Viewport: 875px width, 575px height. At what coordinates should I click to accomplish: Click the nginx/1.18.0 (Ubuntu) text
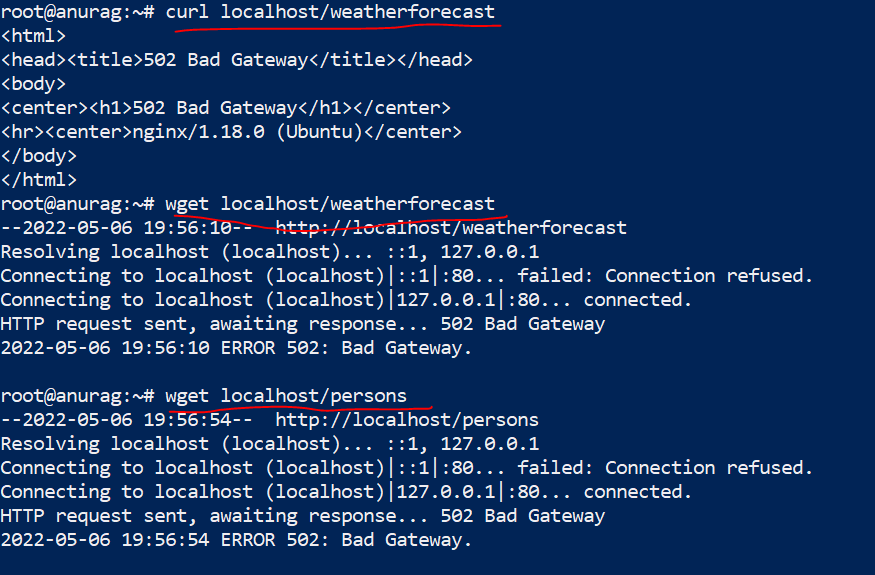pyautogui.click(x=263, y=132)
